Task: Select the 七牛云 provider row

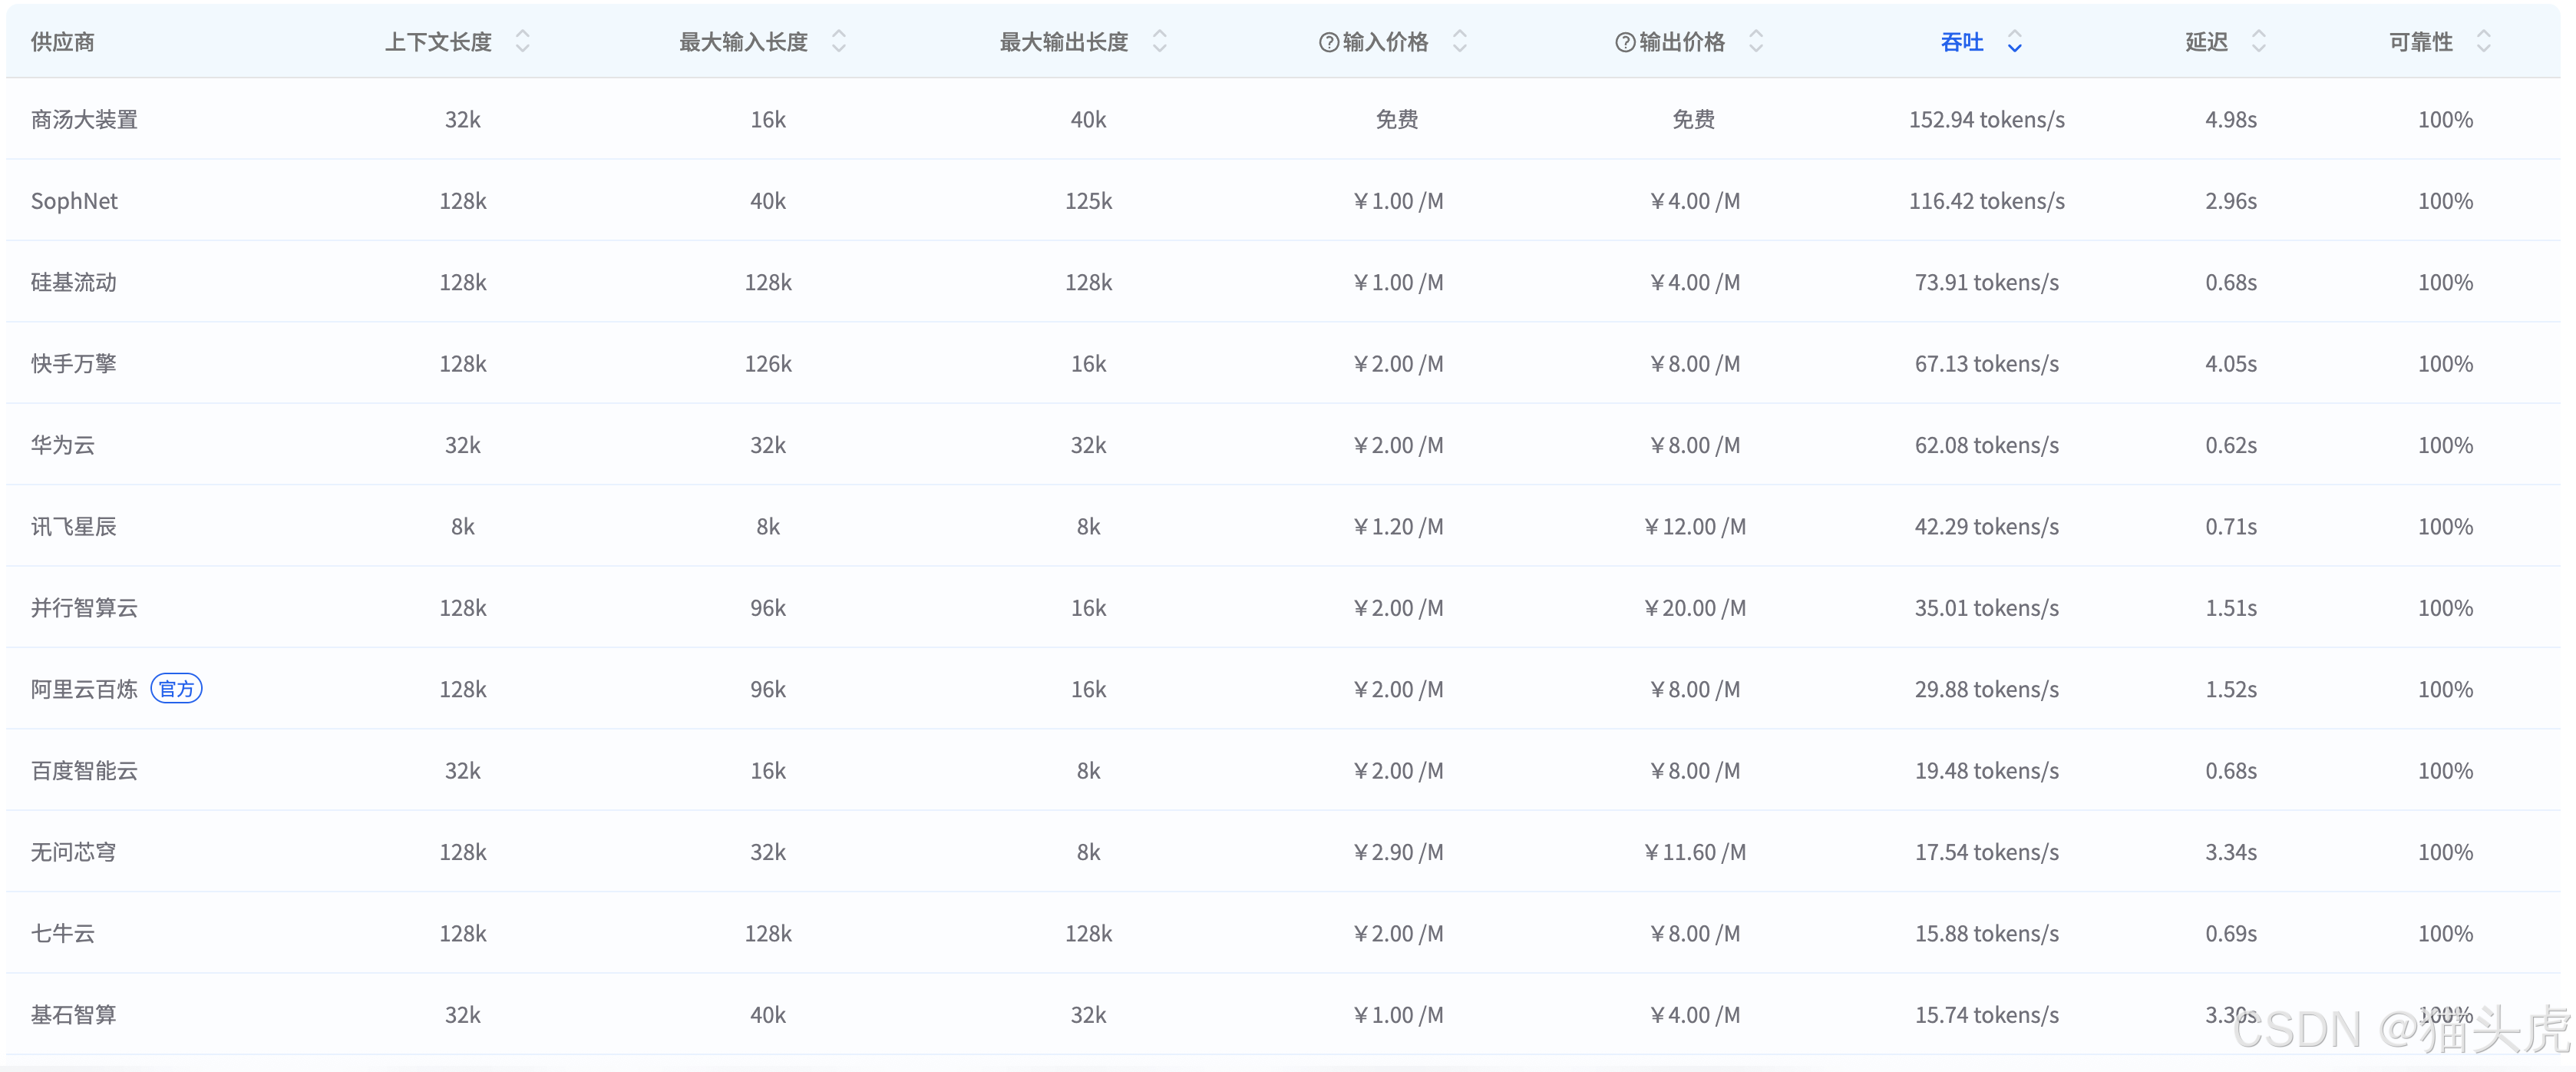Action: point(62,934)
